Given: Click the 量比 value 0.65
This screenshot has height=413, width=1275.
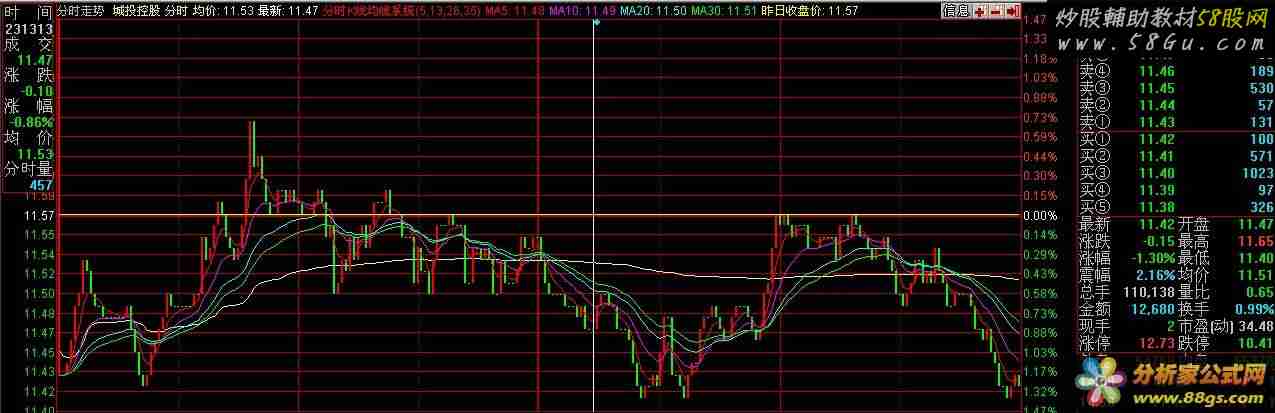Looking at the screenshot, I should pyautogui.click(x=1258, y=291).
